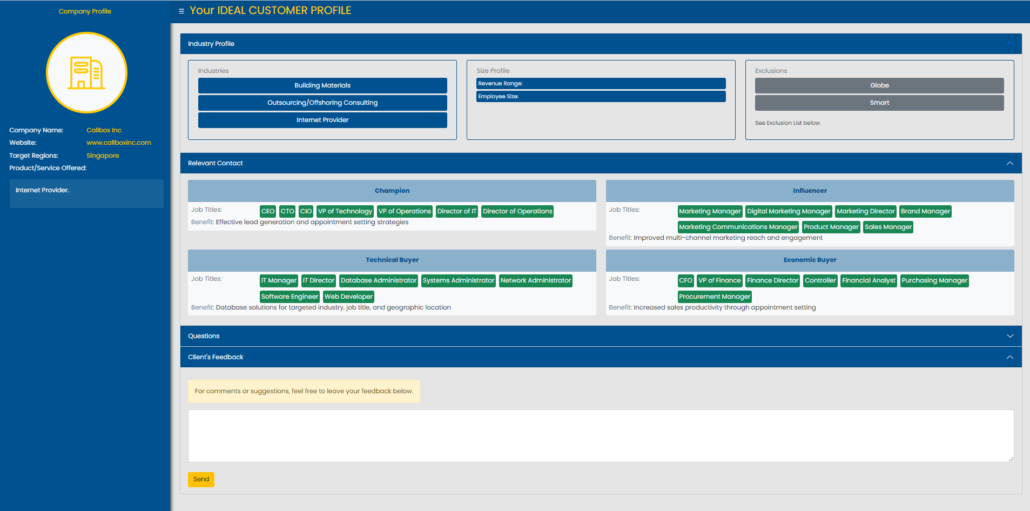The height and width of the screenshot is (511, 1030).
Task: Click the Technical Buyer section header
Action: [392, 260]
